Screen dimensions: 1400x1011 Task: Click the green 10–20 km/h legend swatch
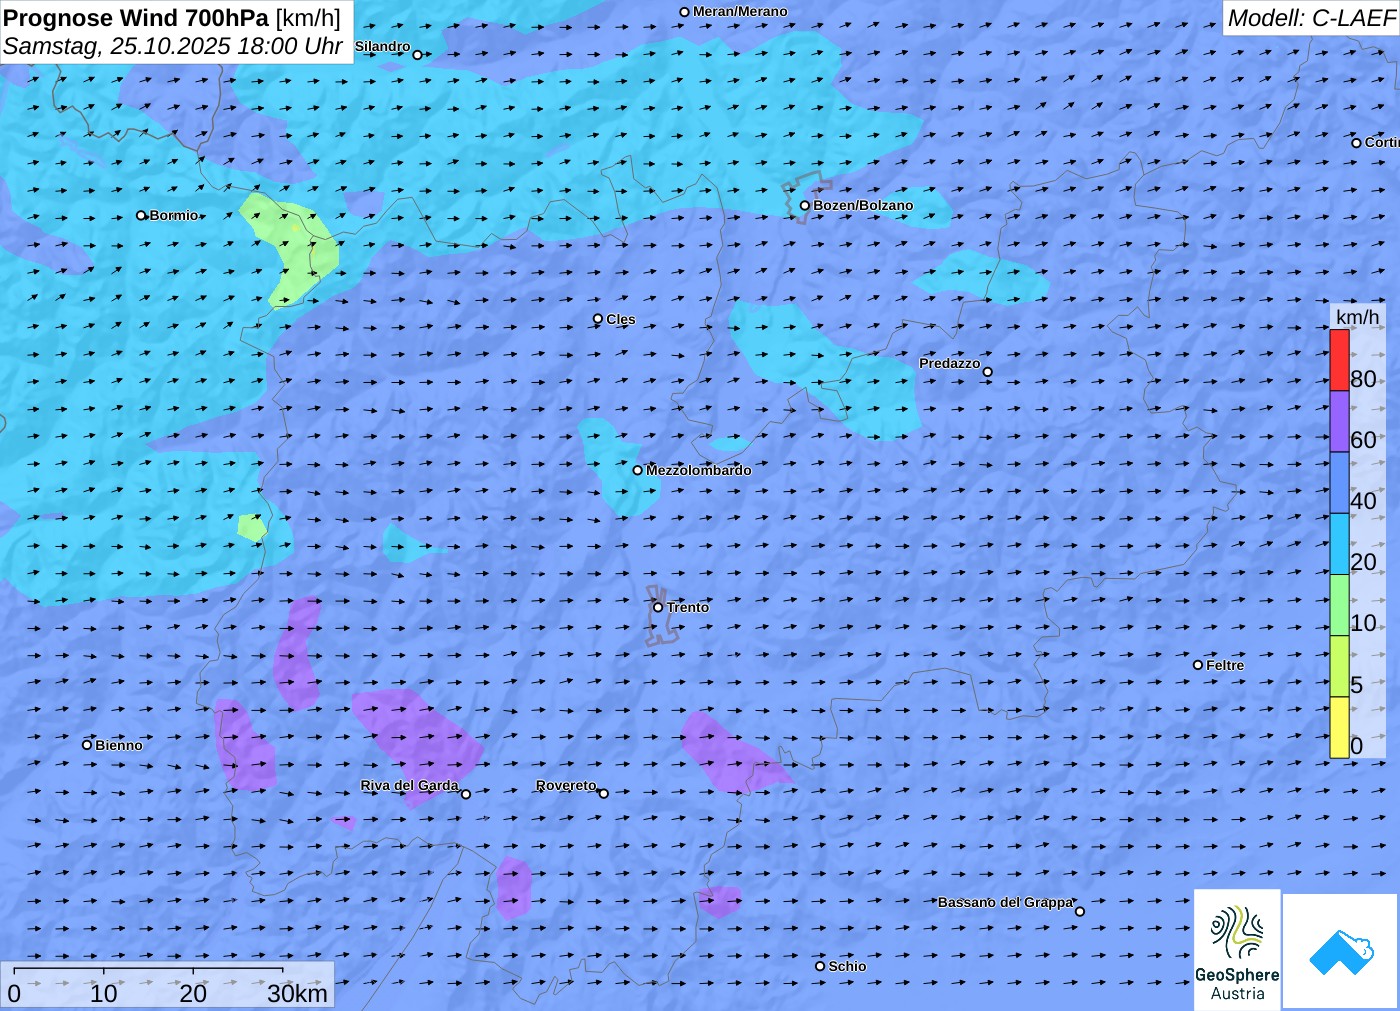pyautogui.click(x=1339, y=605)
